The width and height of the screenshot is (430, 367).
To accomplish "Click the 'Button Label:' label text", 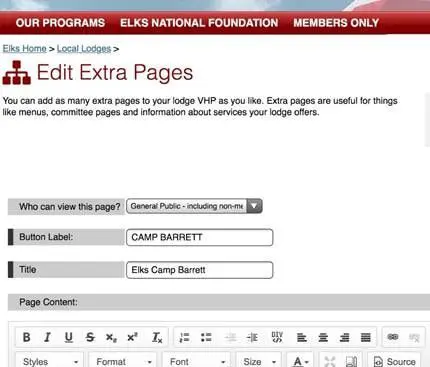I will 46,237.
